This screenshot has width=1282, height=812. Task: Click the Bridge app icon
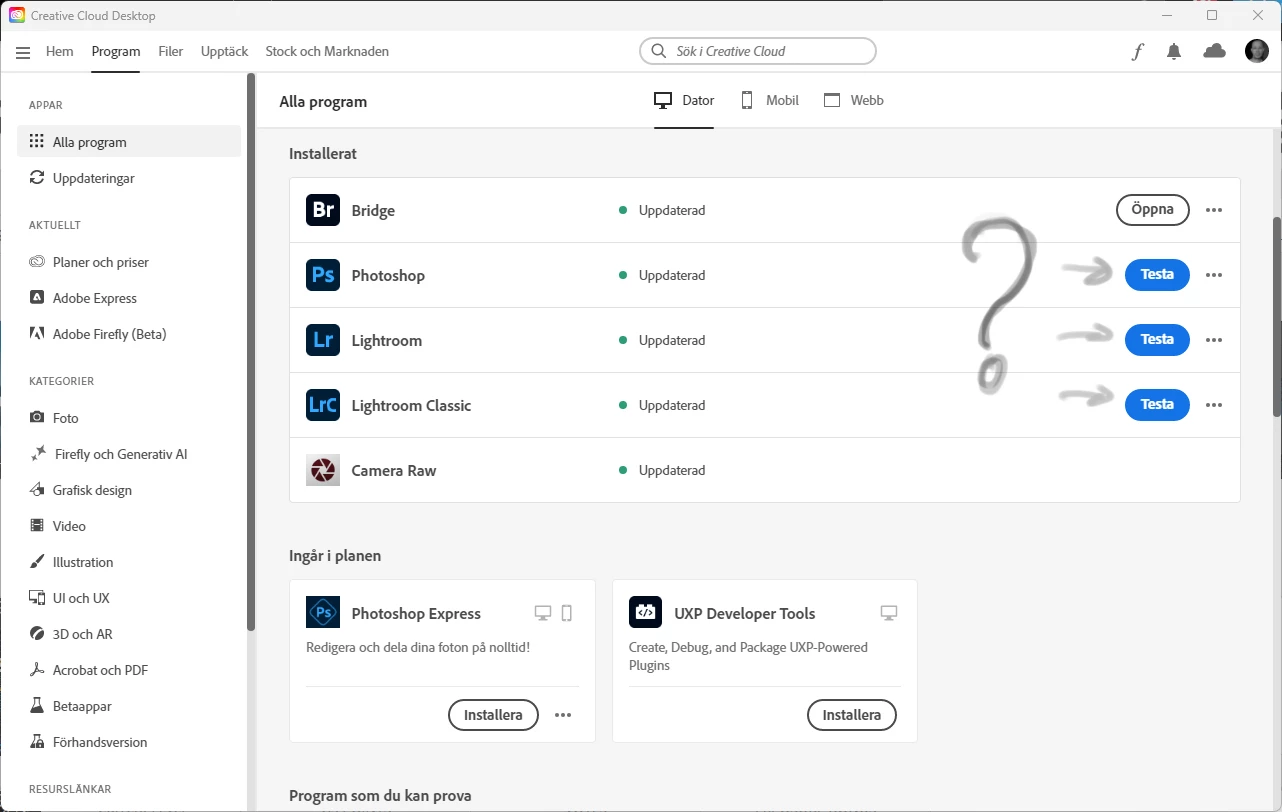coord(323,210)
